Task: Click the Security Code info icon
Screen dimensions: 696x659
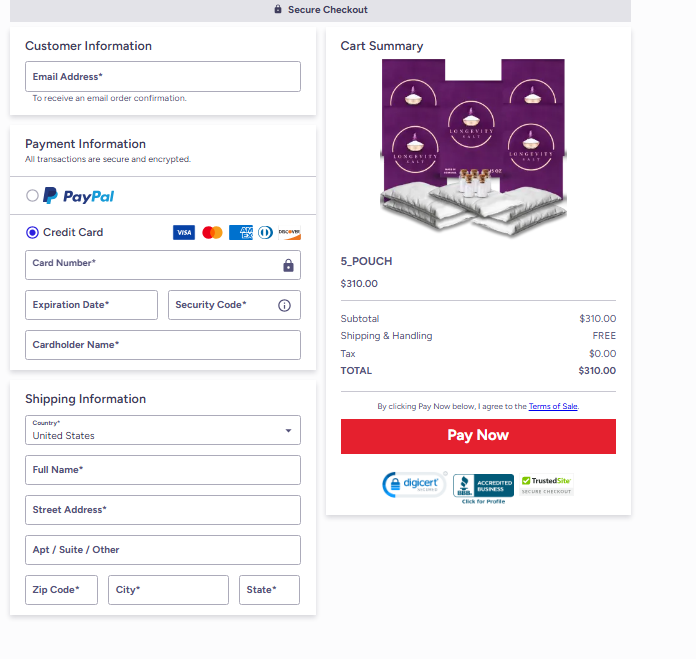Action: tap(284, 305)
